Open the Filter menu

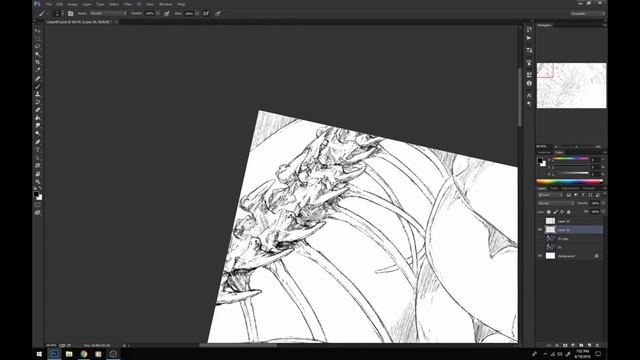coord(128,4)
